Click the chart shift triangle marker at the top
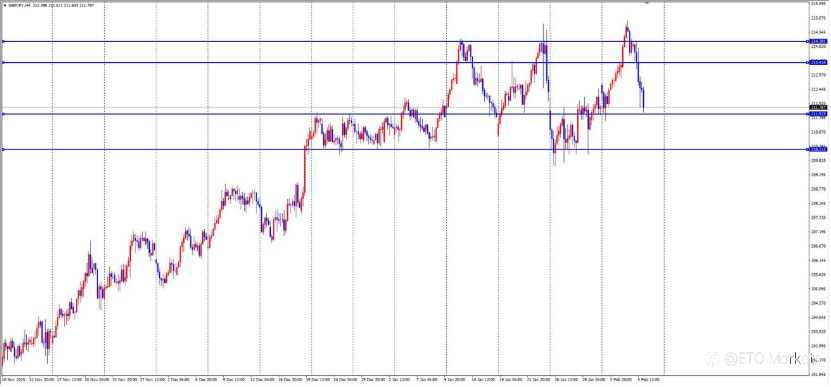Screen dimensions: 831x387 tap(647, 3)
